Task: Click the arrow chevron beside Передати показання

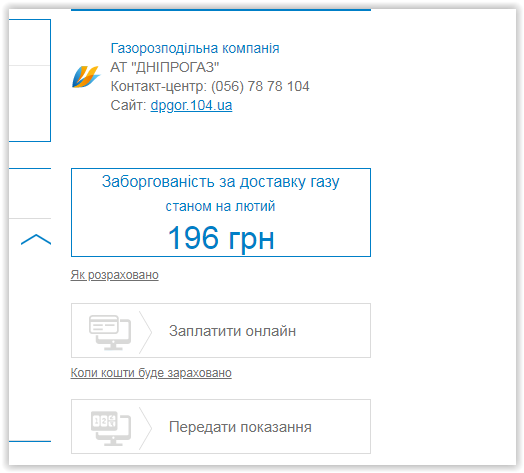Action: [145, 428]
